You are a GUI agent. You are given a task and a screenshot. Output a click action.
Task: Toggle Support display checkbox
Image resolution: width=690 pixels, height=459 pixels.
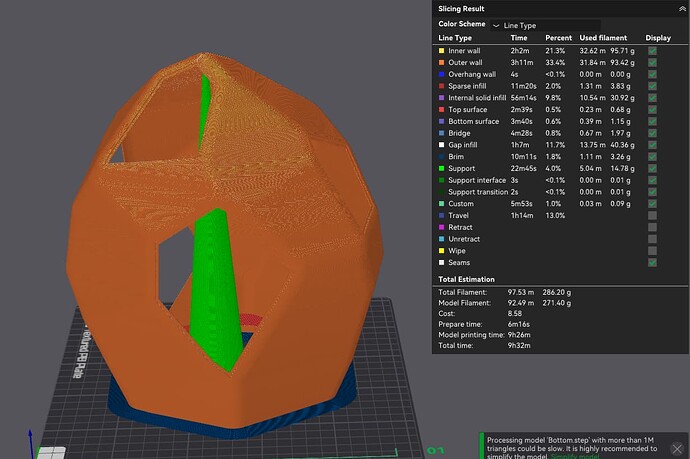click(652, 168)
